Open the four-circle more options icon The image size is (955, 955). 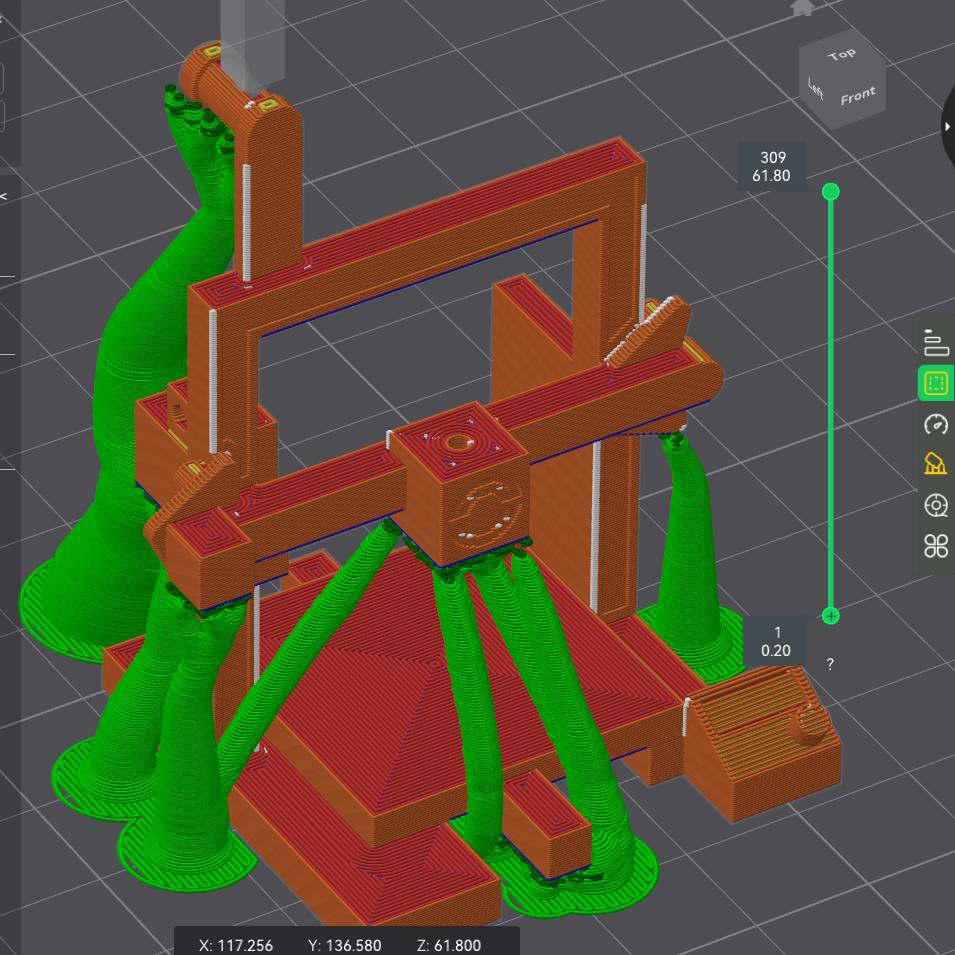936,546
